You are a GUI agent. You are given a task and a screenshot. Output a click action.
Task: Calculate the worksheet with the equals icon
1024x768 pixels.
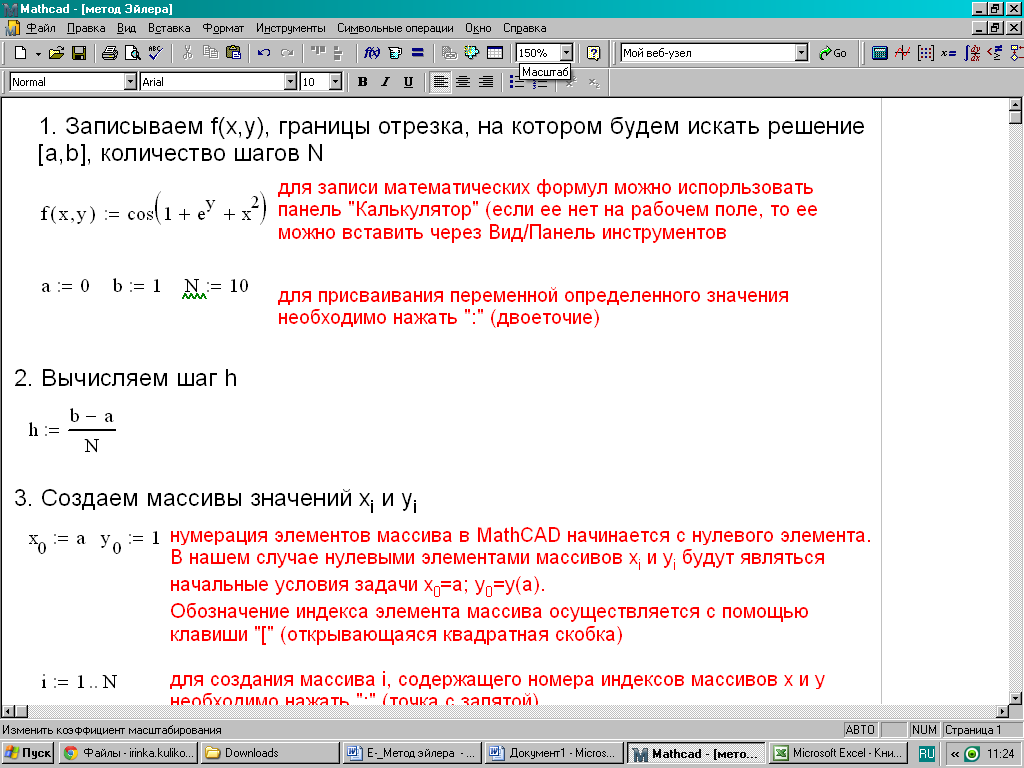click(418, 53)
